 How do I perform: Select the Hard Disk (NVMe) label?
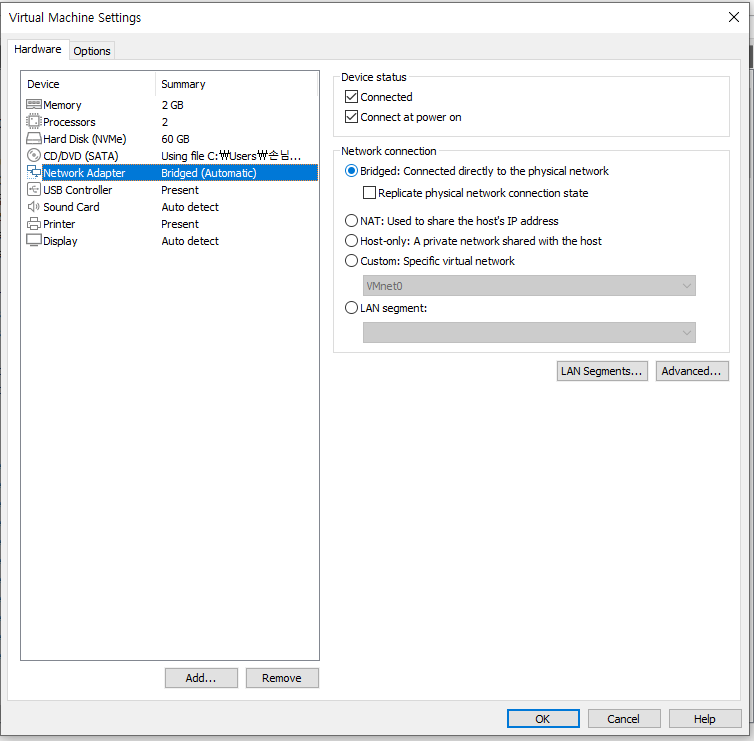[85, 139]
